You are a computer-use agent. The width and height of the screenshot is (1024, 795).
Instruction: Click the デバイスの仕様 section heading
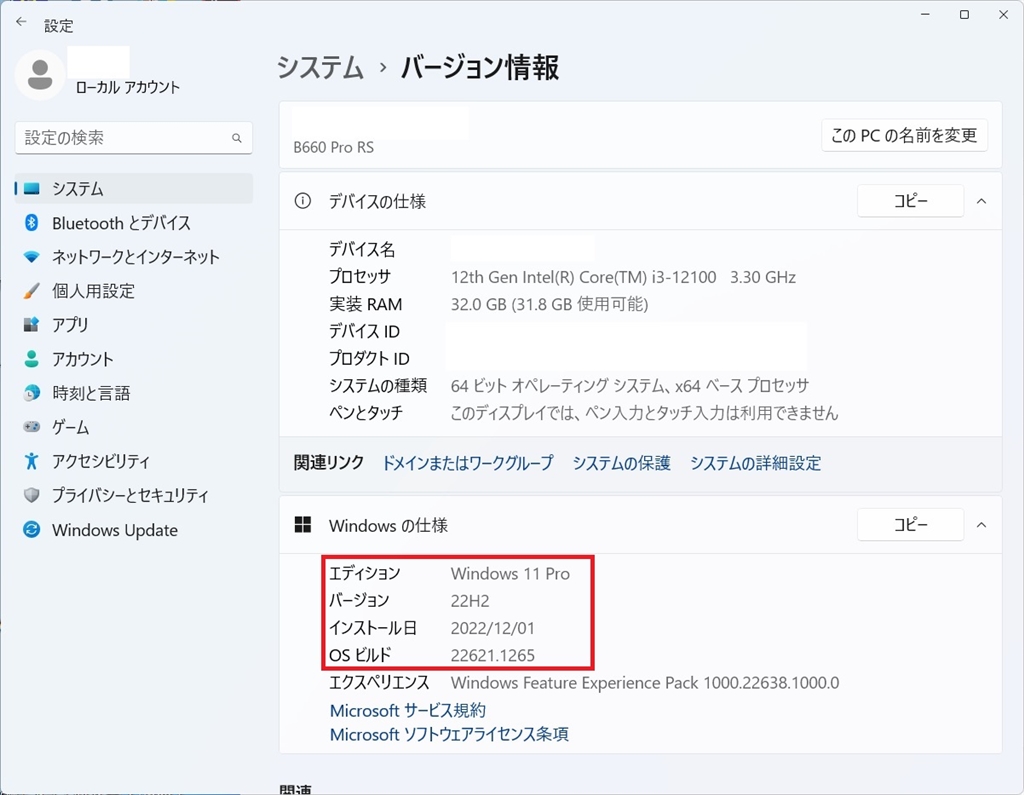point(377,201)
